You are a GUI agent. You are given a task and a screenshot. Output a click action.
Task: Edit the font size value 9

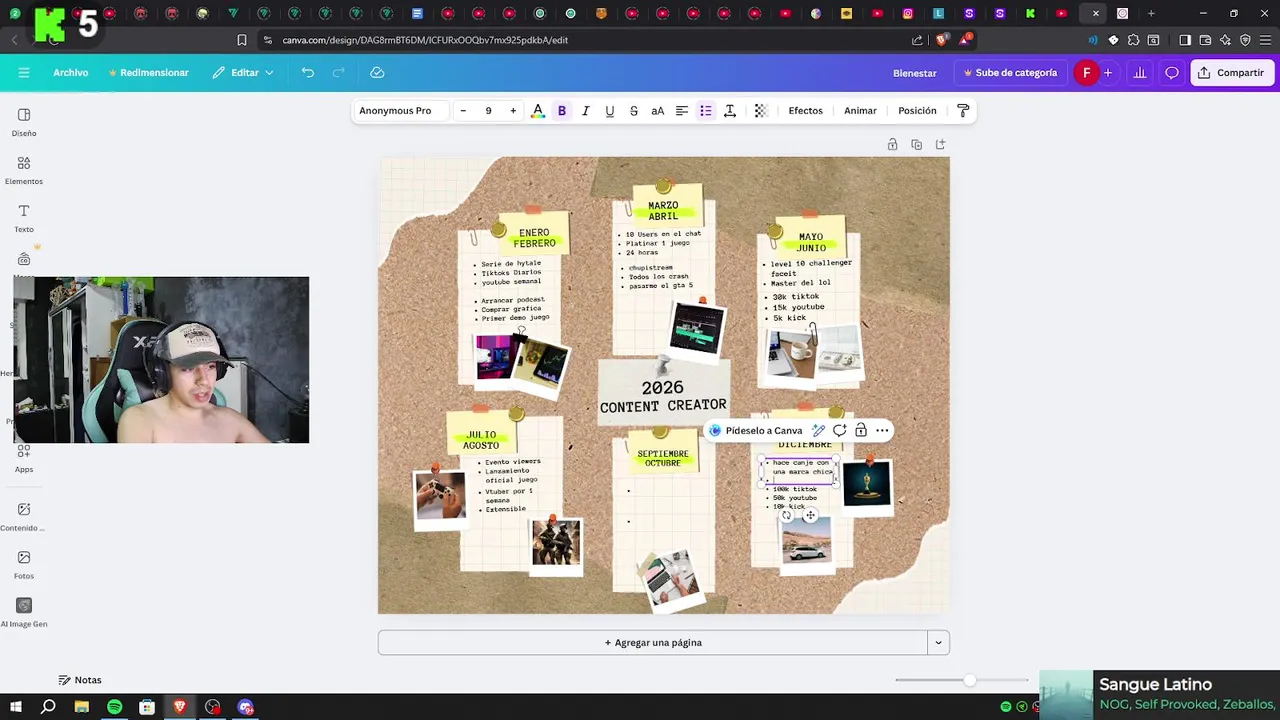488,111
